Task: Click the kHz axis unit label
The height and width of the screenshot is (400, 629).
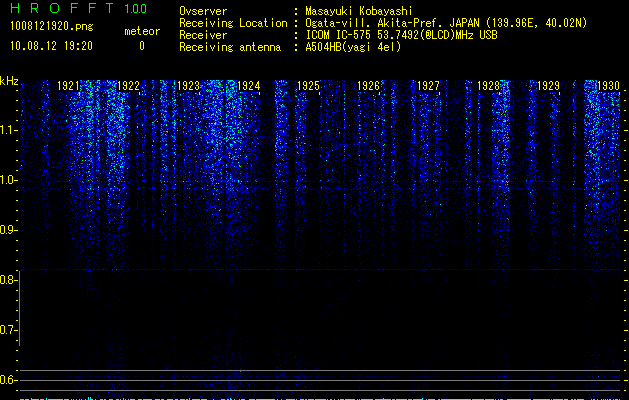Action: point(9,81)
